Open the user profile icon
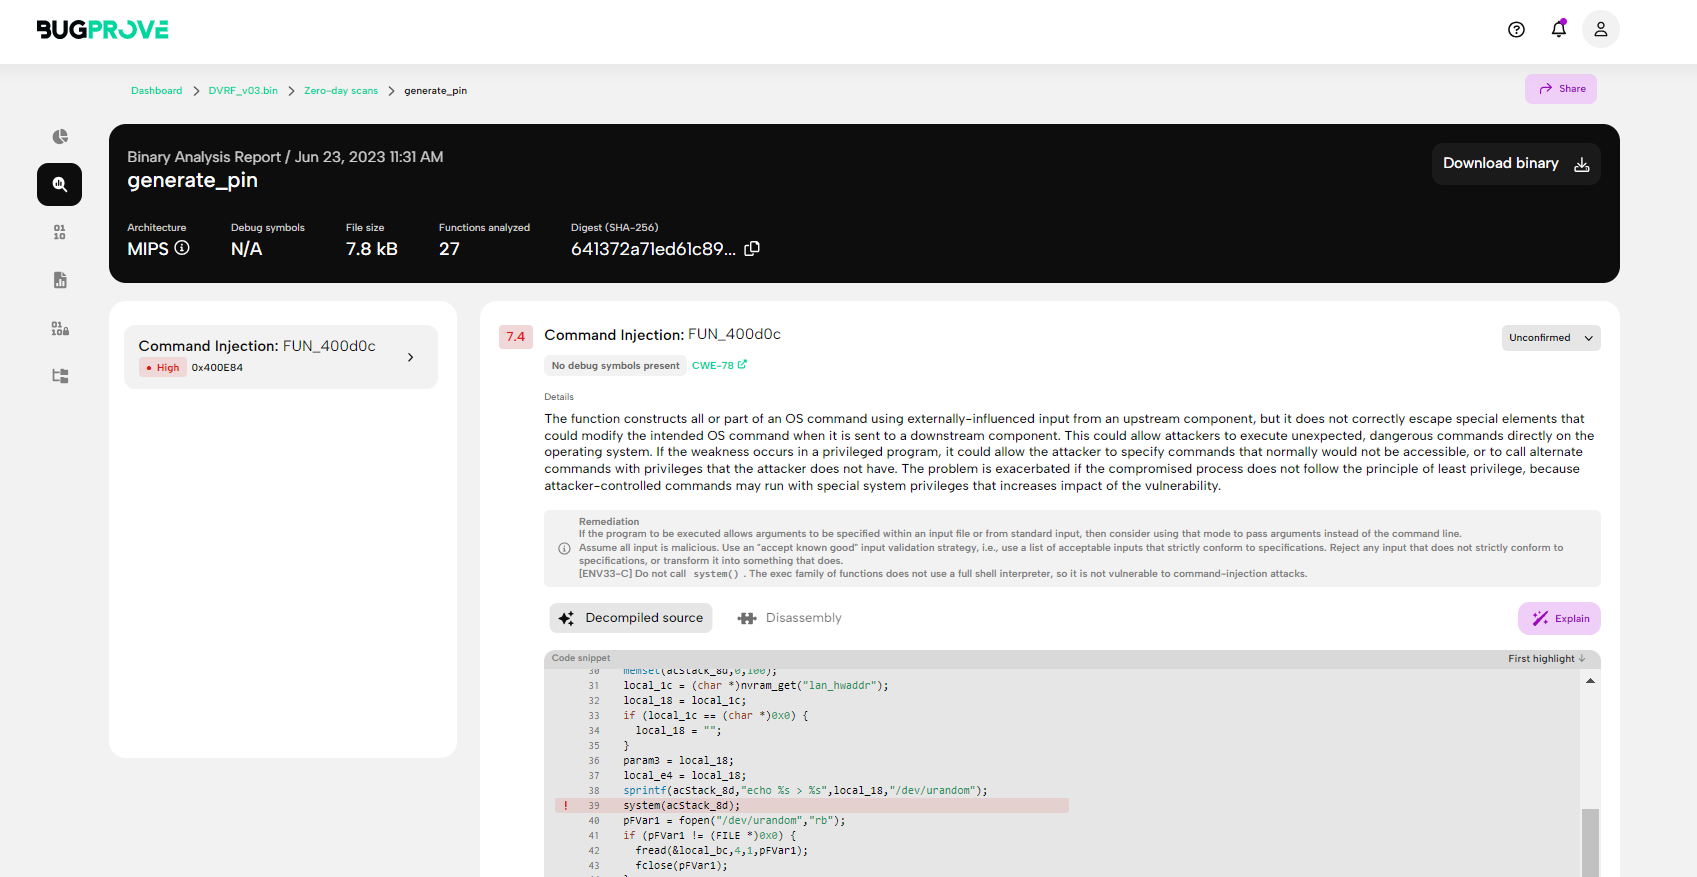The image size is (1697, 877). tap(1601, 30)
